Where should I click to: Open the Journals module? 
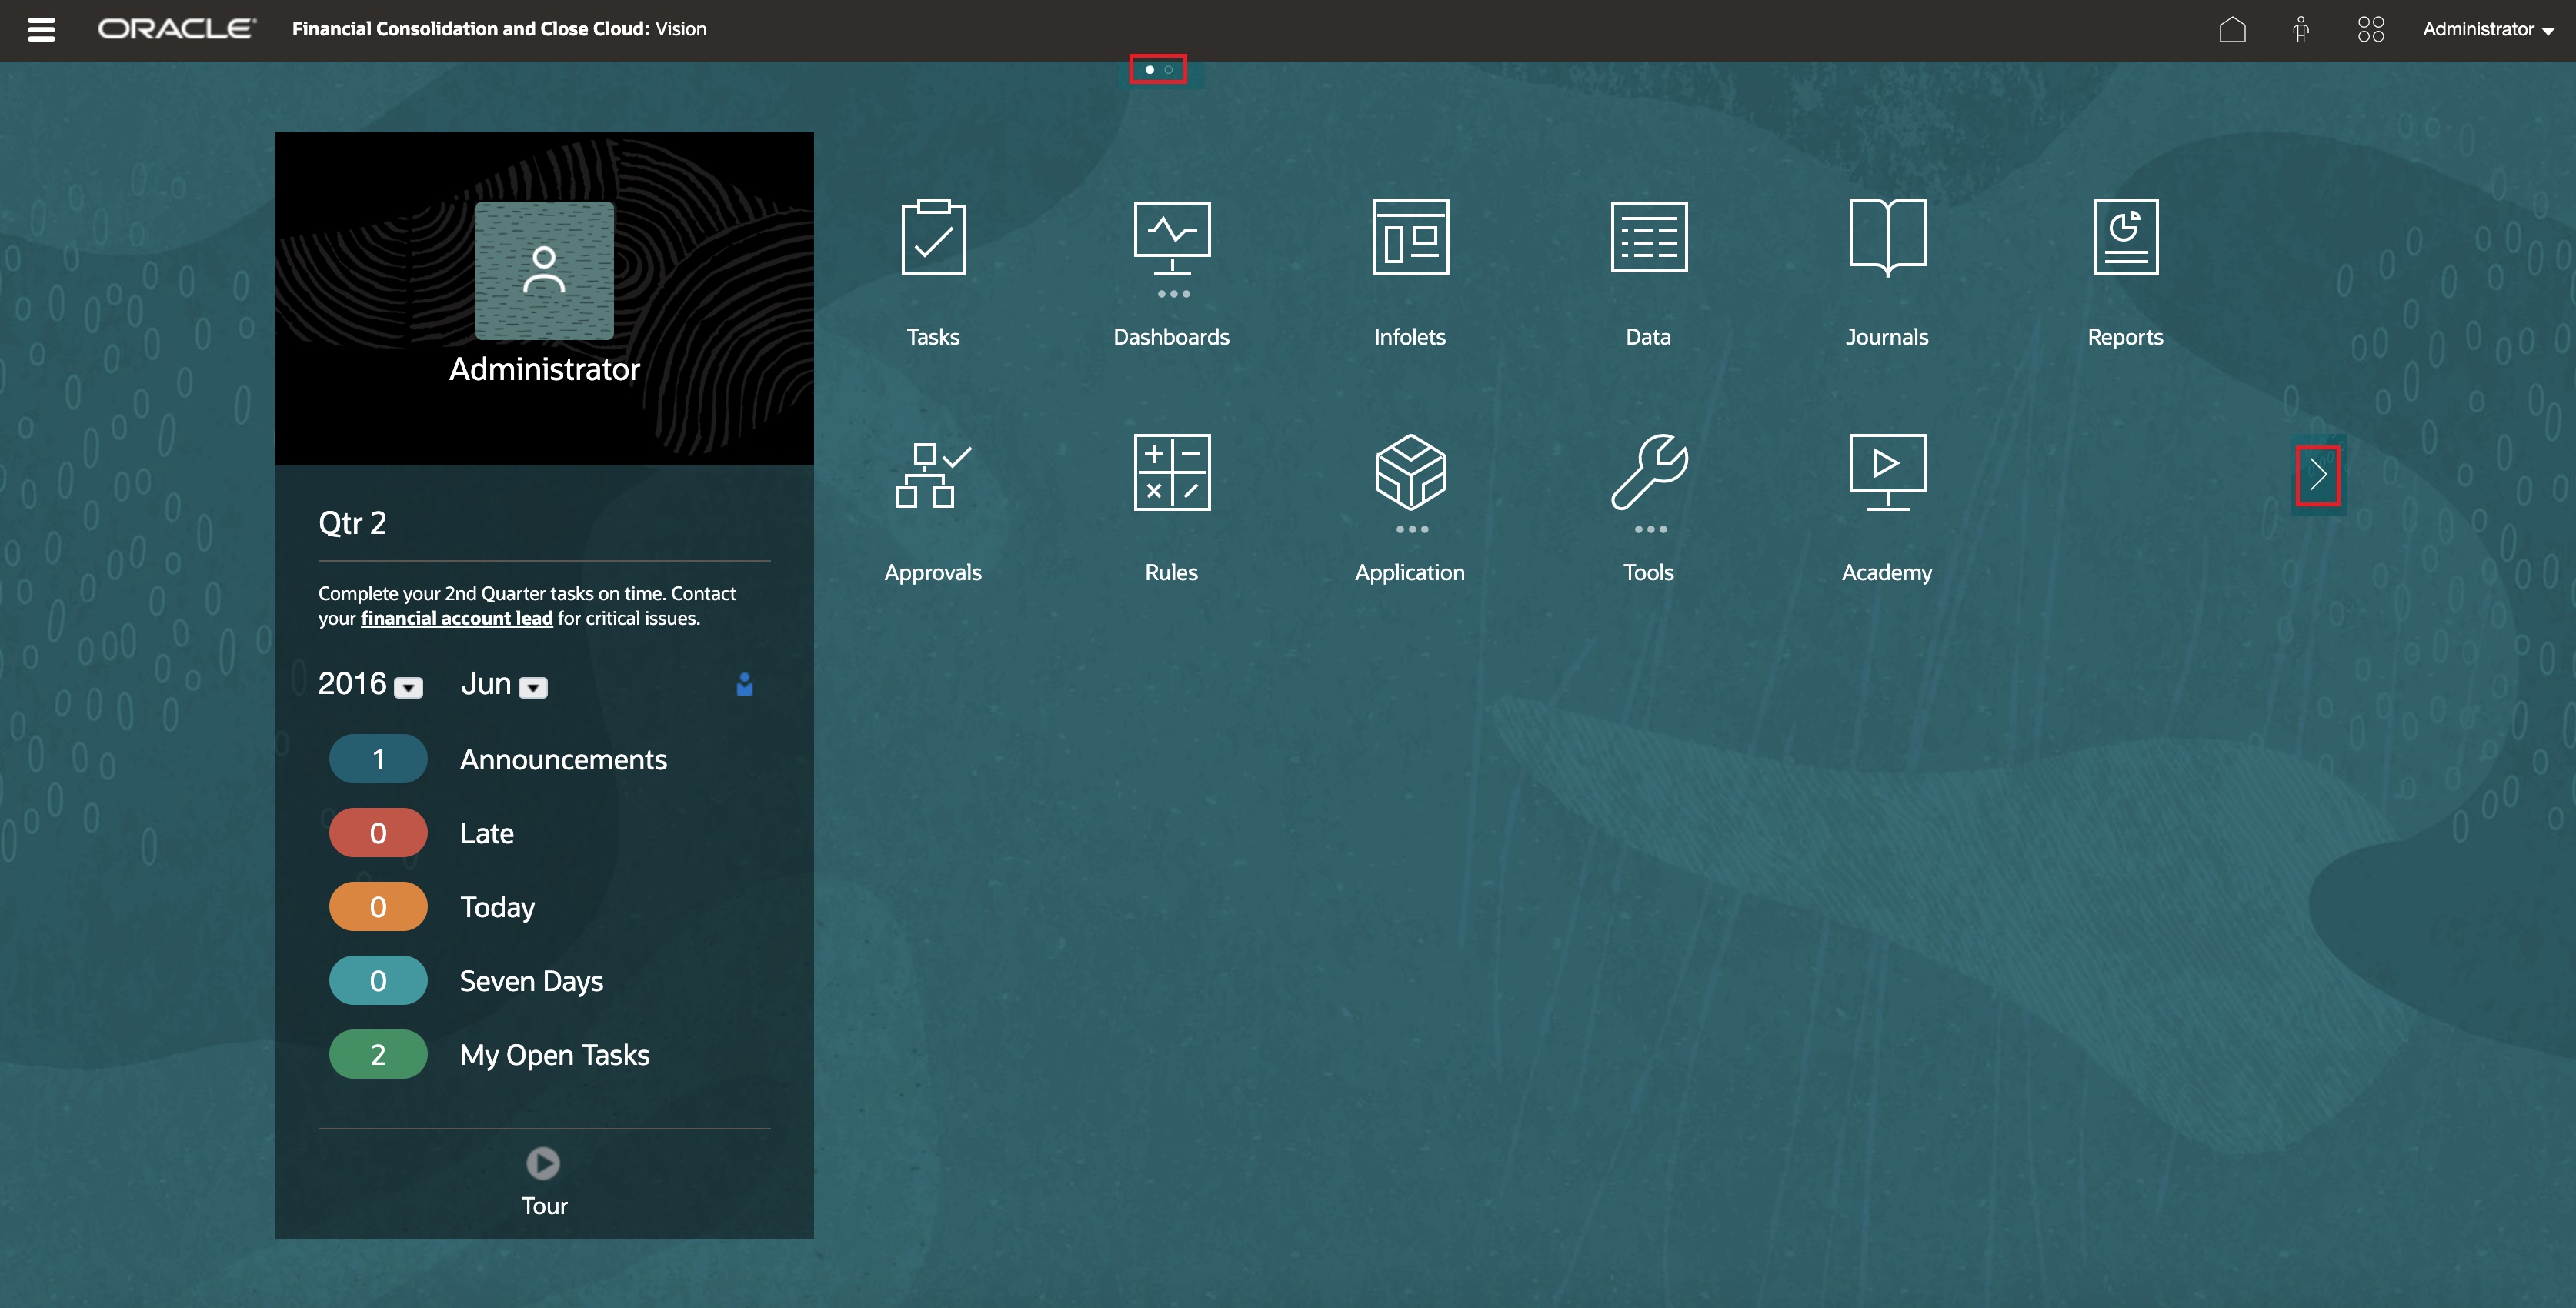coord(1886,267)
